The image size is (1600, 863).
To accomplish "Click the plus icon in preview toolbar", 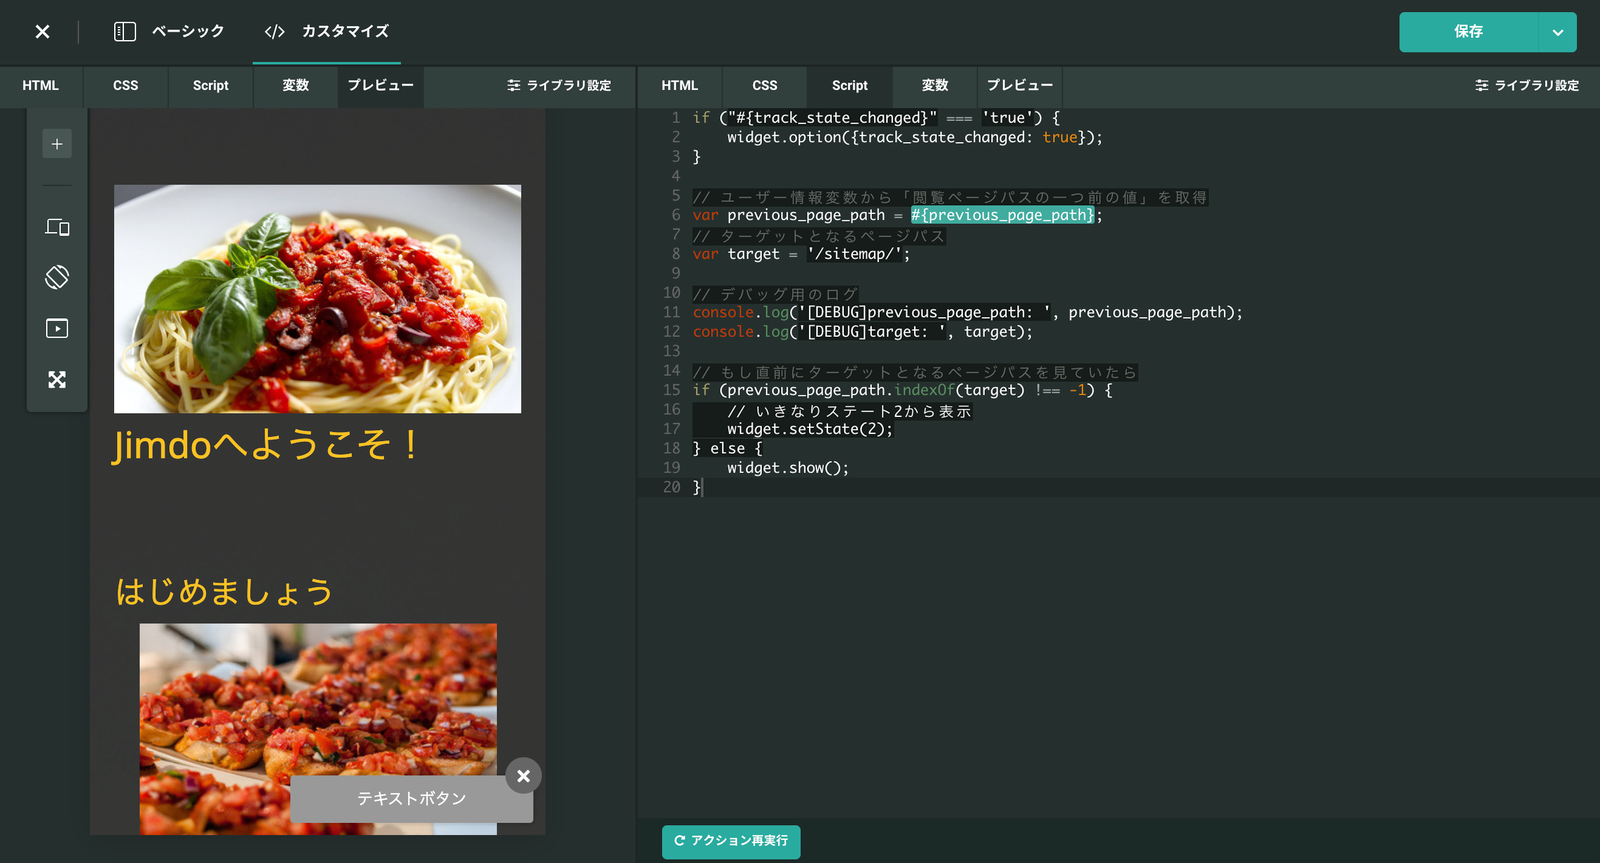I will pyautogui.click(x=57, y=144).
